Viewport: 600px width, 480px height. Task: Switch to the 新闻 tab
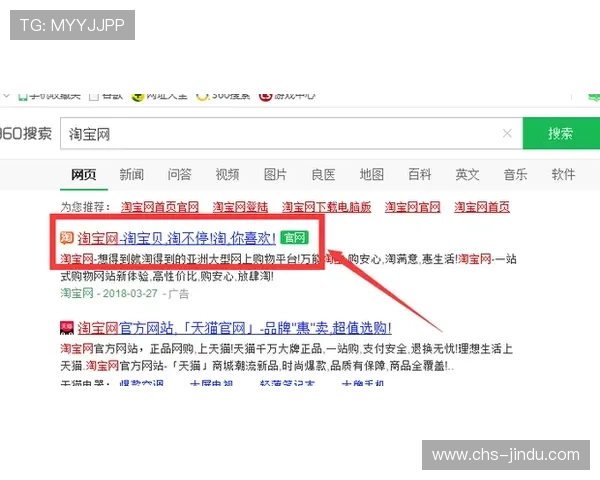point(132,175)
